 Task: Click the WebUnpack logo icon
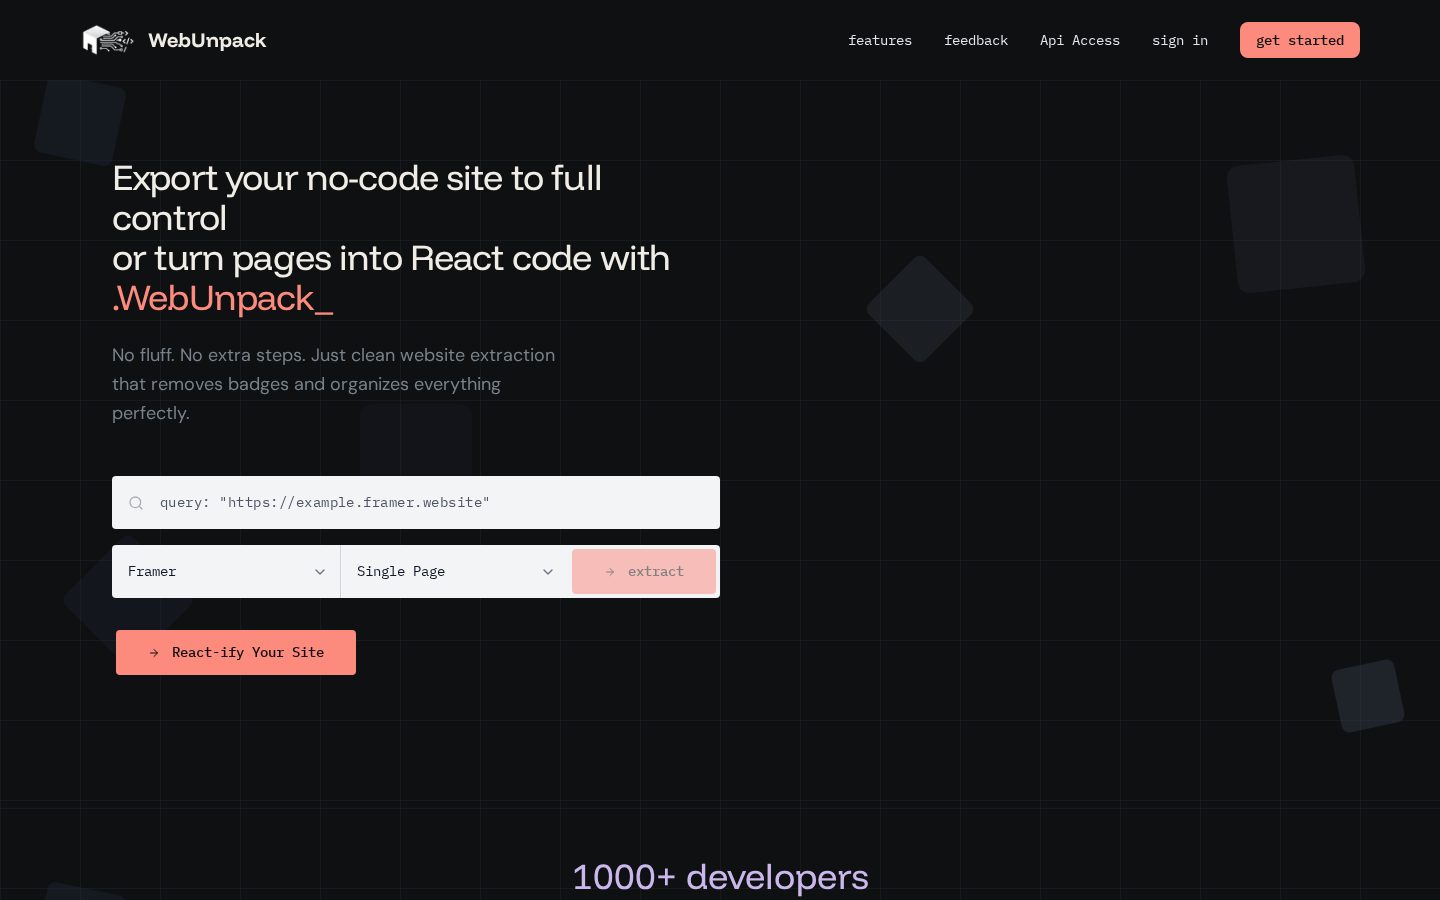click(x=107, y=40)
